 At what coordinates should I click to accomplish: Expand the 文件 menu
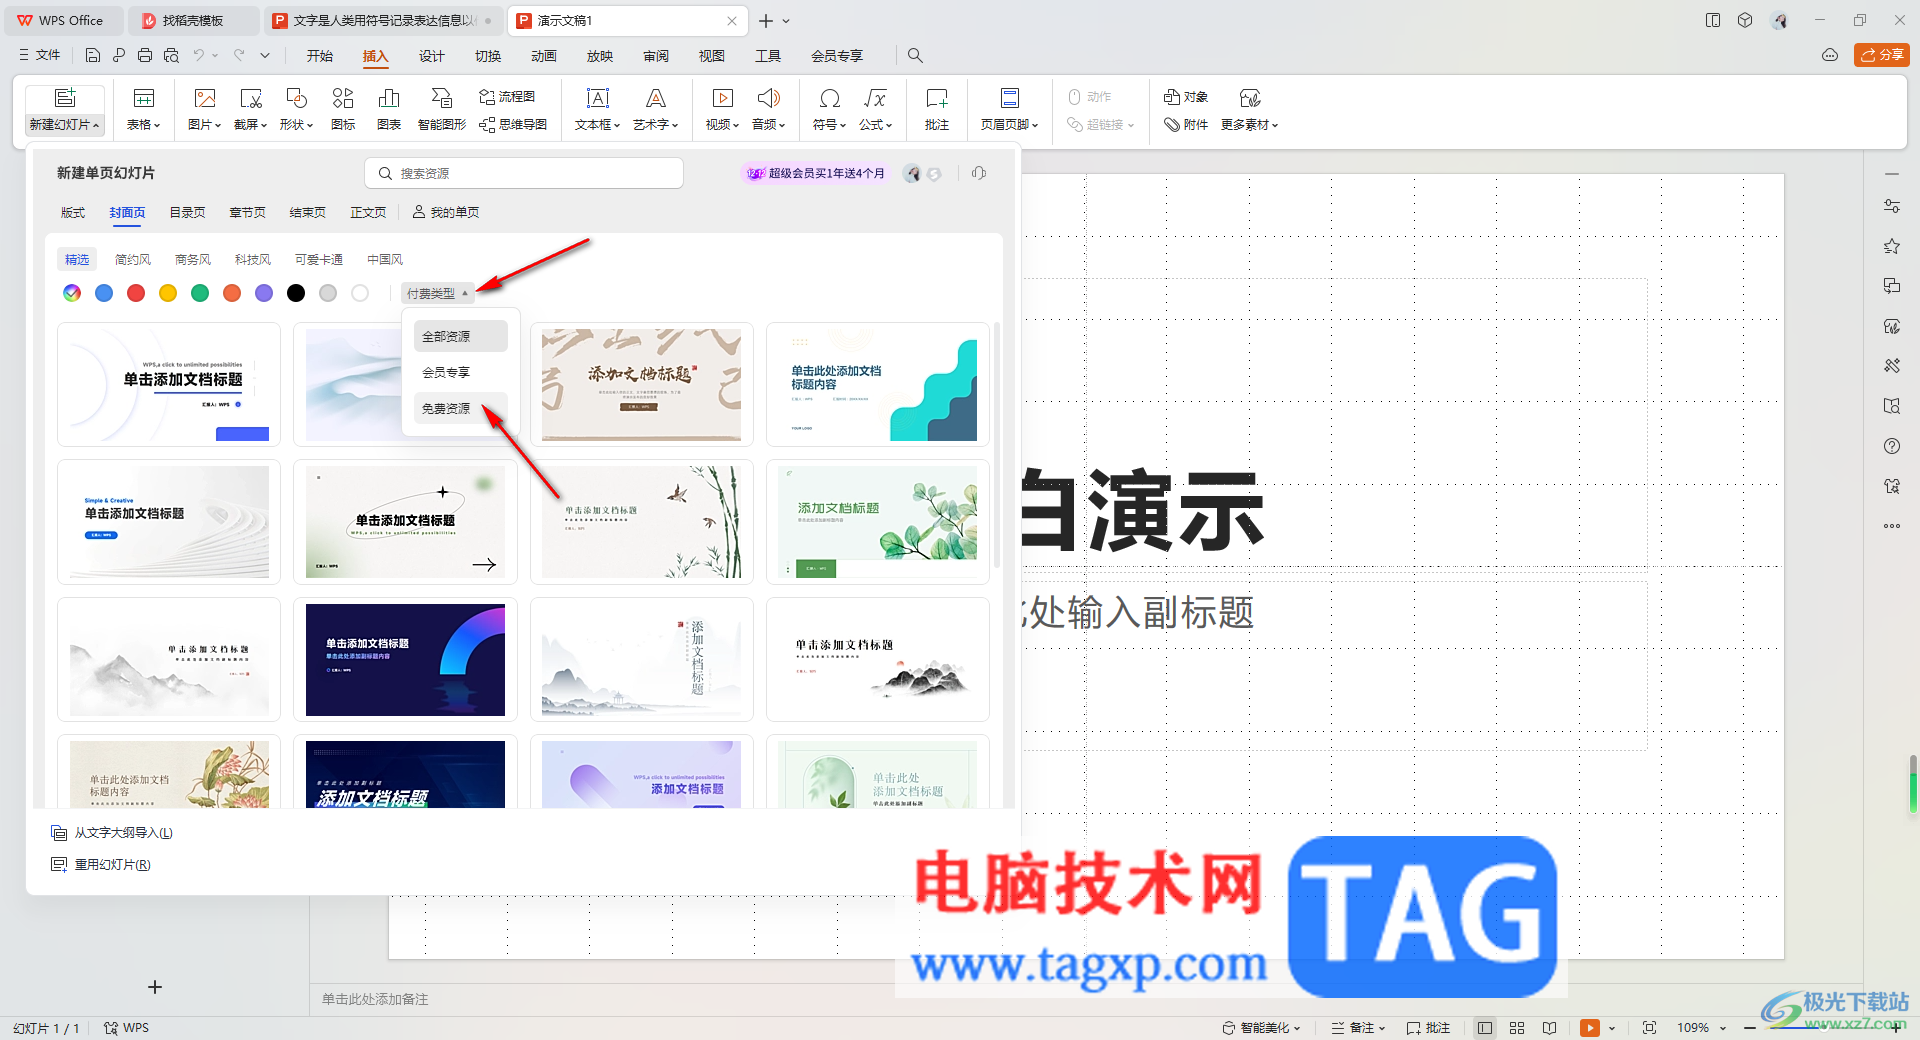click(x=40, y=56)
